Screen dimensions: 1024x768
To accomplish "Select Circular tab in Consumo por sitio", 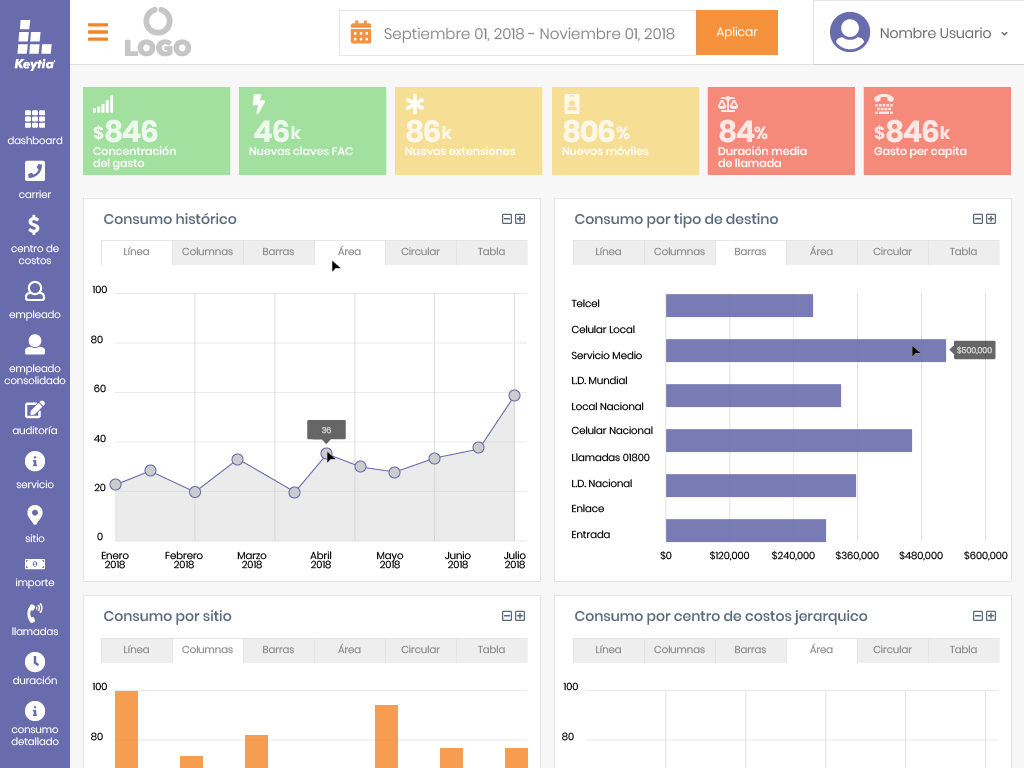I will [421, 650].
